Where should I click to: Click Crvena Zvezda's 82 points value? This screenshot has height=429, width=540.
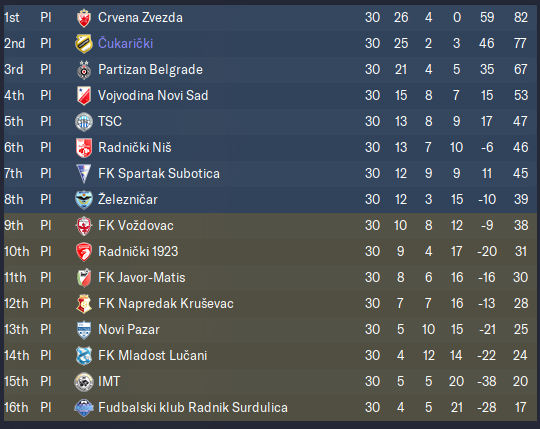[521, 17]
